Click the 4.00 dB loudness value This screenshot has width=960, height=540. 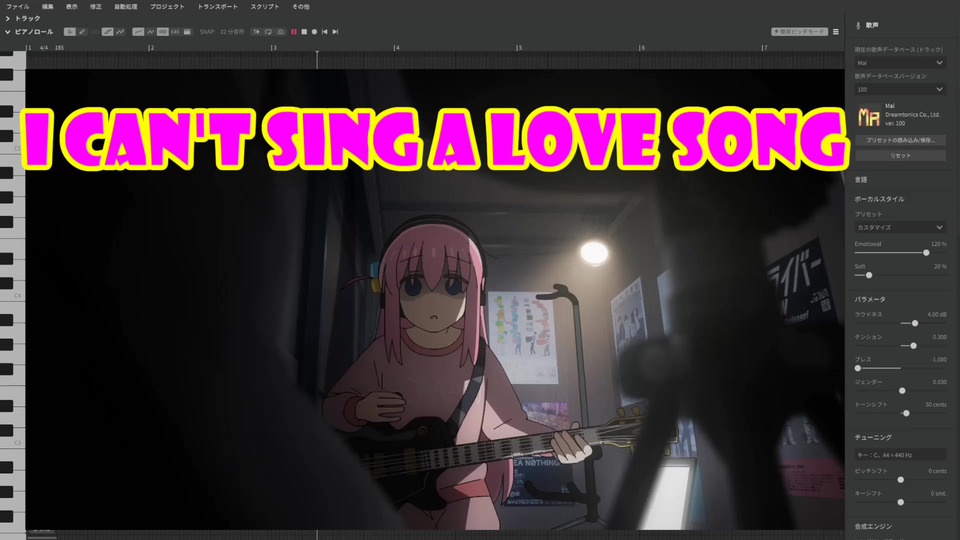point(937,315)
